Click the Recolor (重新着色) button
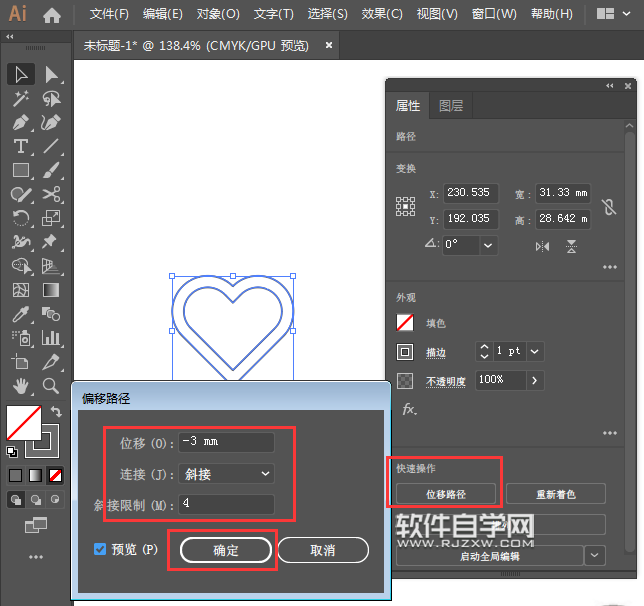This screenshot has height=606, width=644. (x=556, y=494)
